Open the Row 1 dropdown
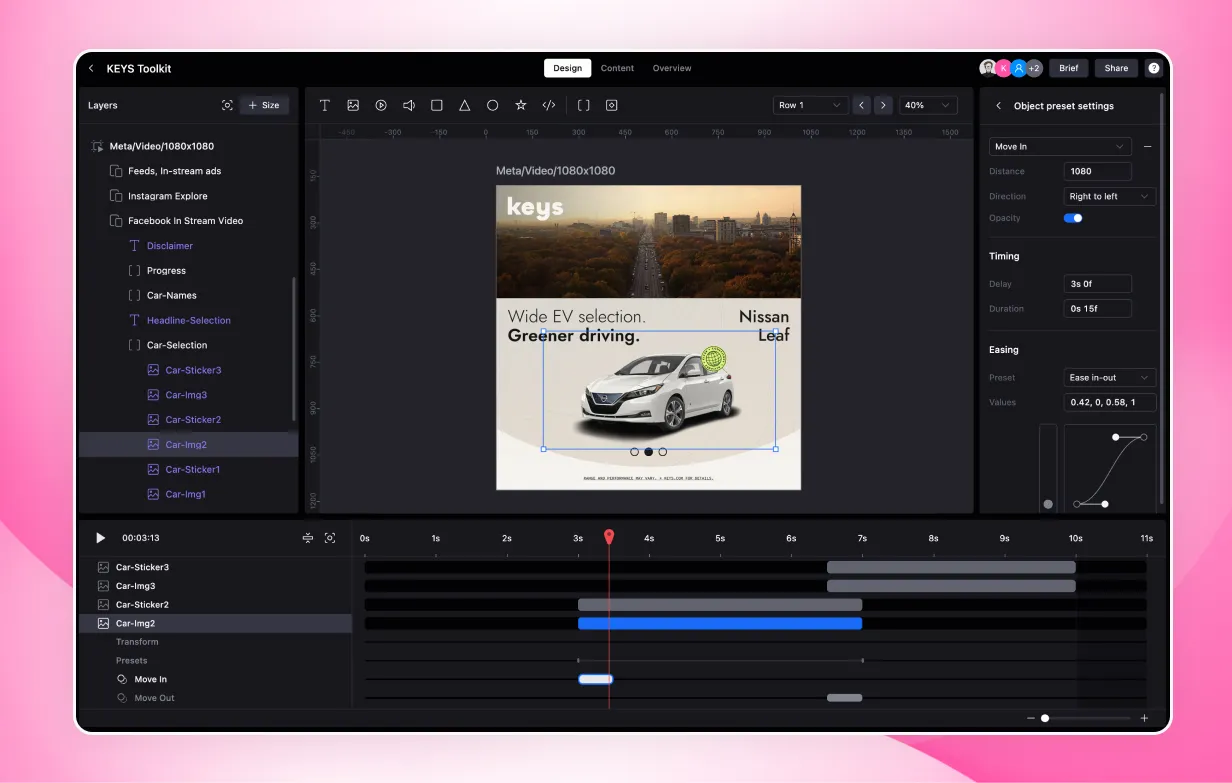Image resolution: width=1232 pixels, height=783 pixels. (810, 105)
